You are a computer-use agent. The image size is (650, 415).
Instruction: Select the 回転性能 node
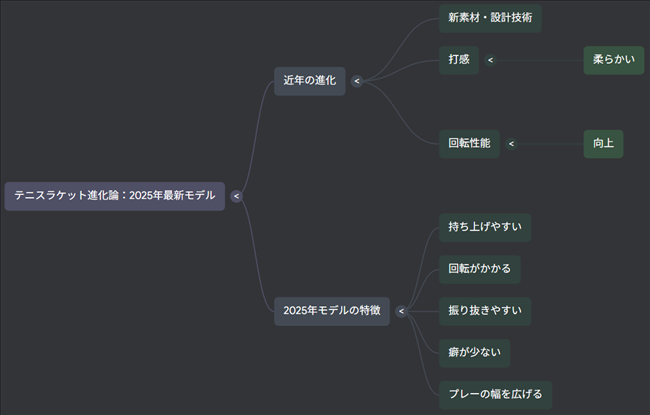pyautogui.click(x=469, y=144)
